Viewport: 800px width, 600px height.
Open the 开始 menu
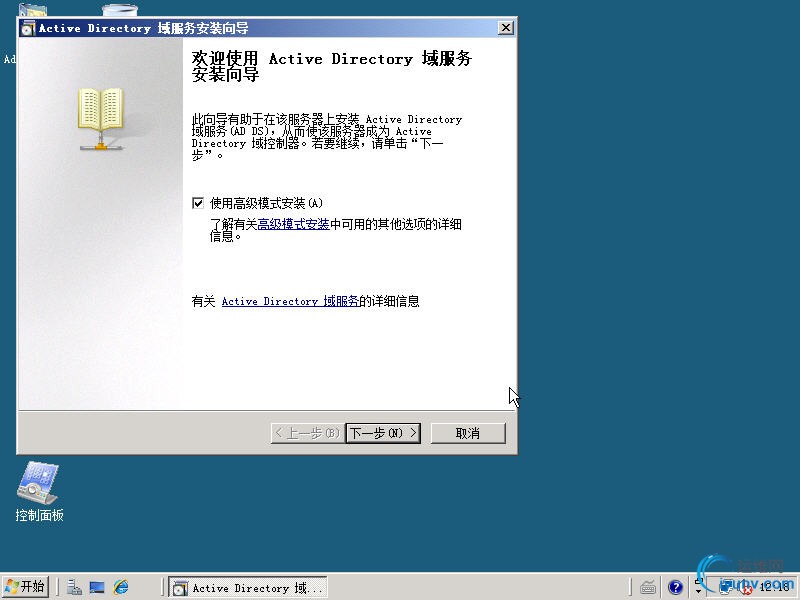(x=26, y=586)
